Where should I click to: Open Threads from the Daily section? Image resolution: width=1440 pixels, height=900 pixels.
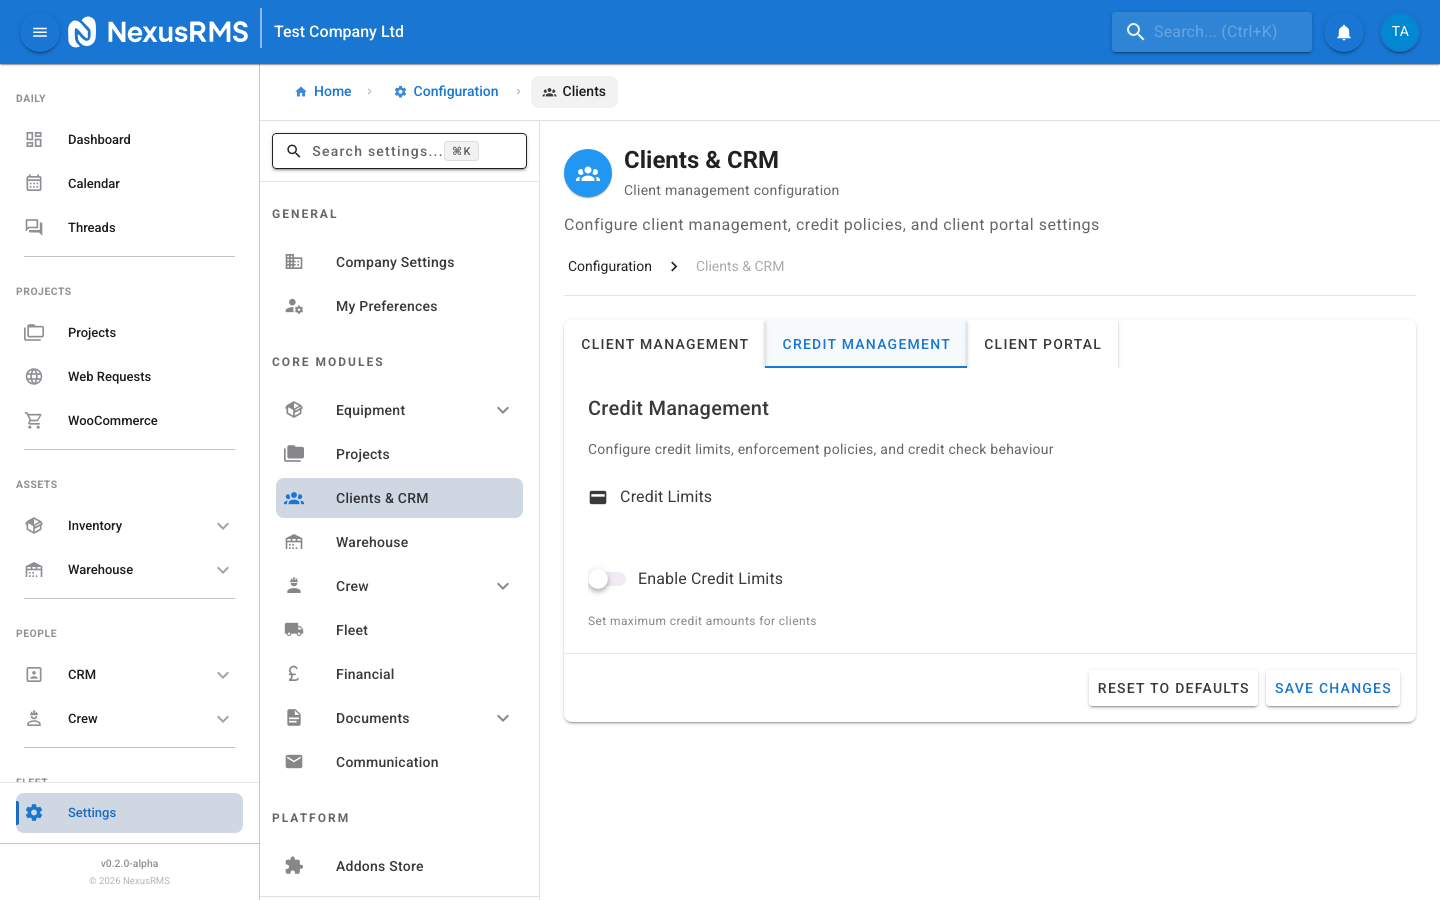[x=91, y=227]
